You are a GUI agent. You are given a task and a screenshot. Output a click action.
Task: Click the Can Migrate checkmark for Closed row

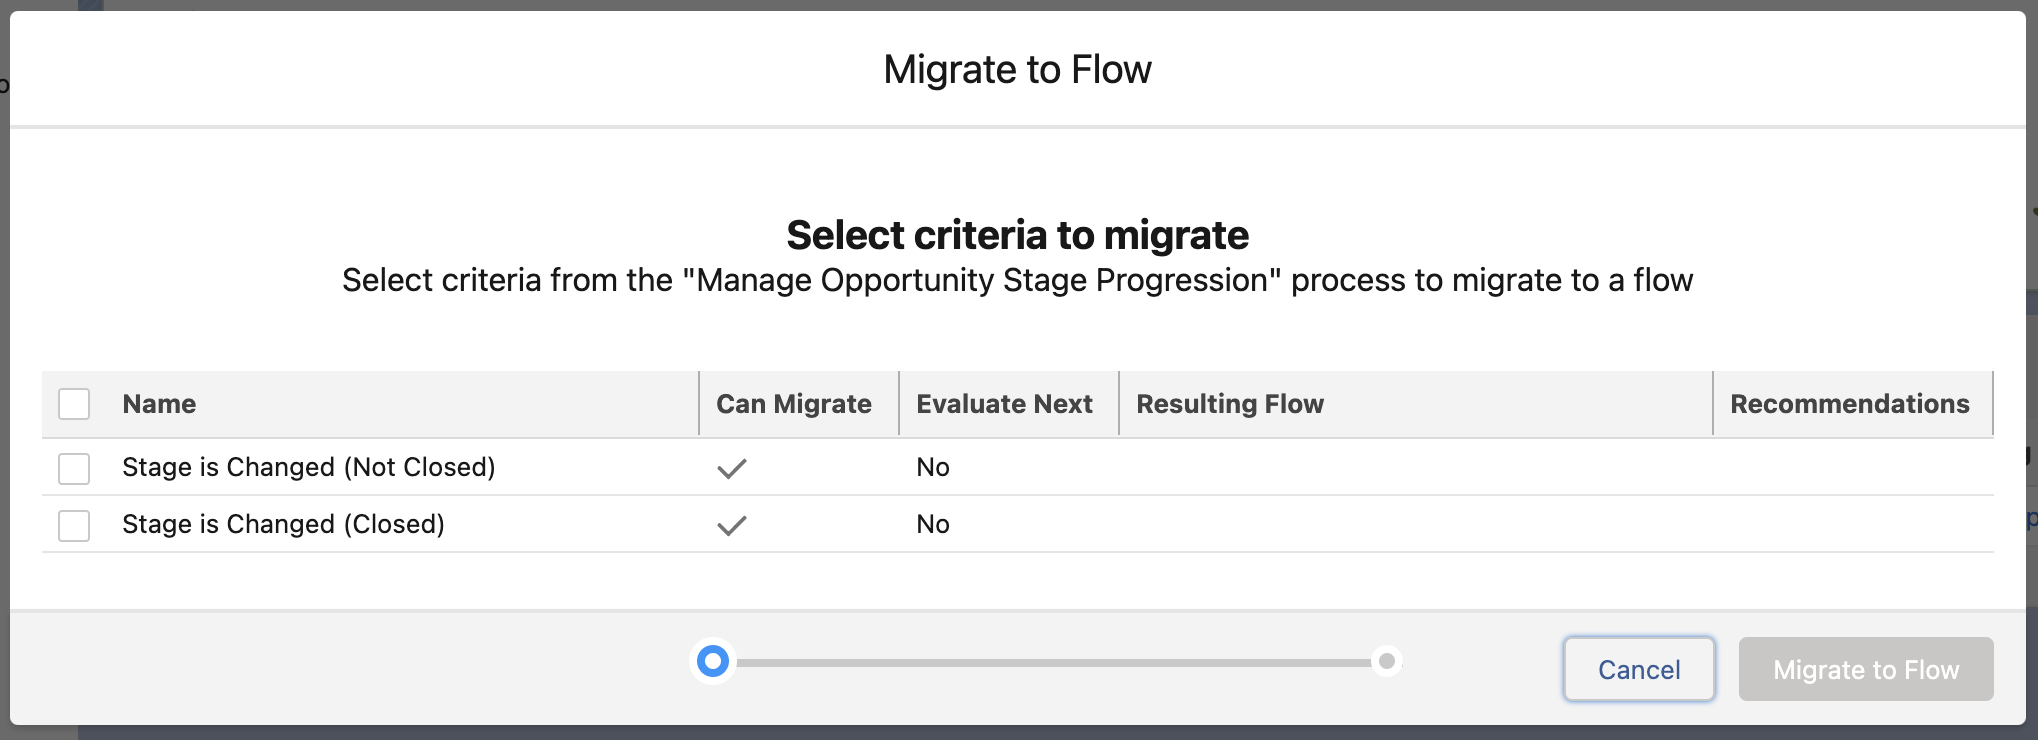(x=732, y=525)
